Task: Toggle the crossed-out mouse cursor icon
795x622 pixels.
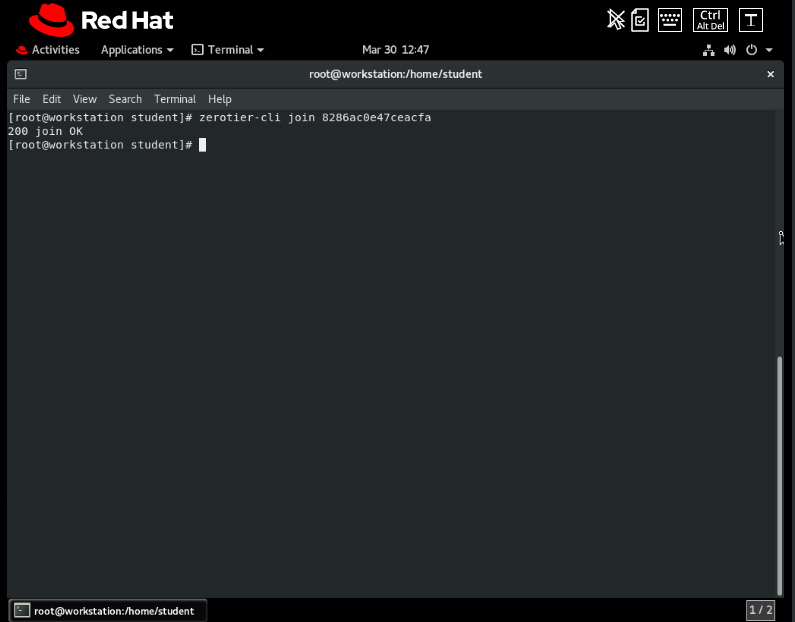Action: point(616,20)
